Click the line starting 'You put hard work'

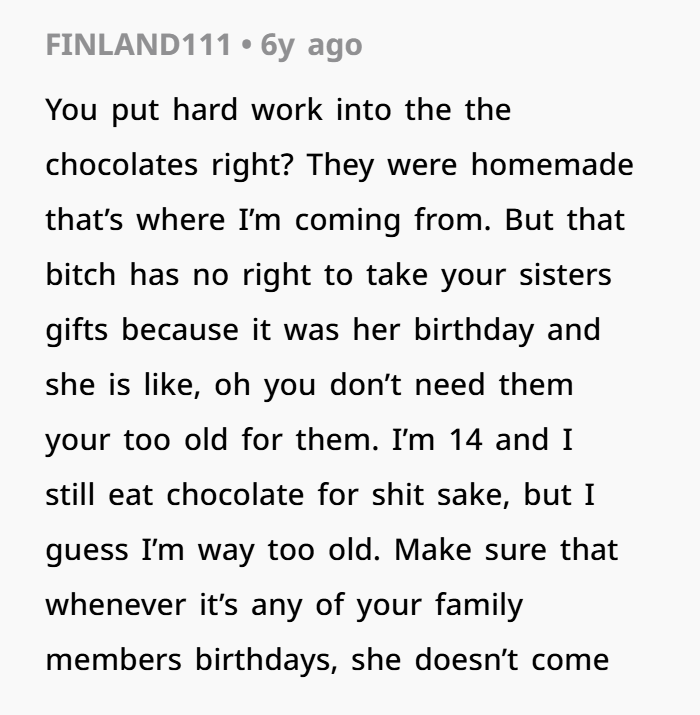(278, 110)
